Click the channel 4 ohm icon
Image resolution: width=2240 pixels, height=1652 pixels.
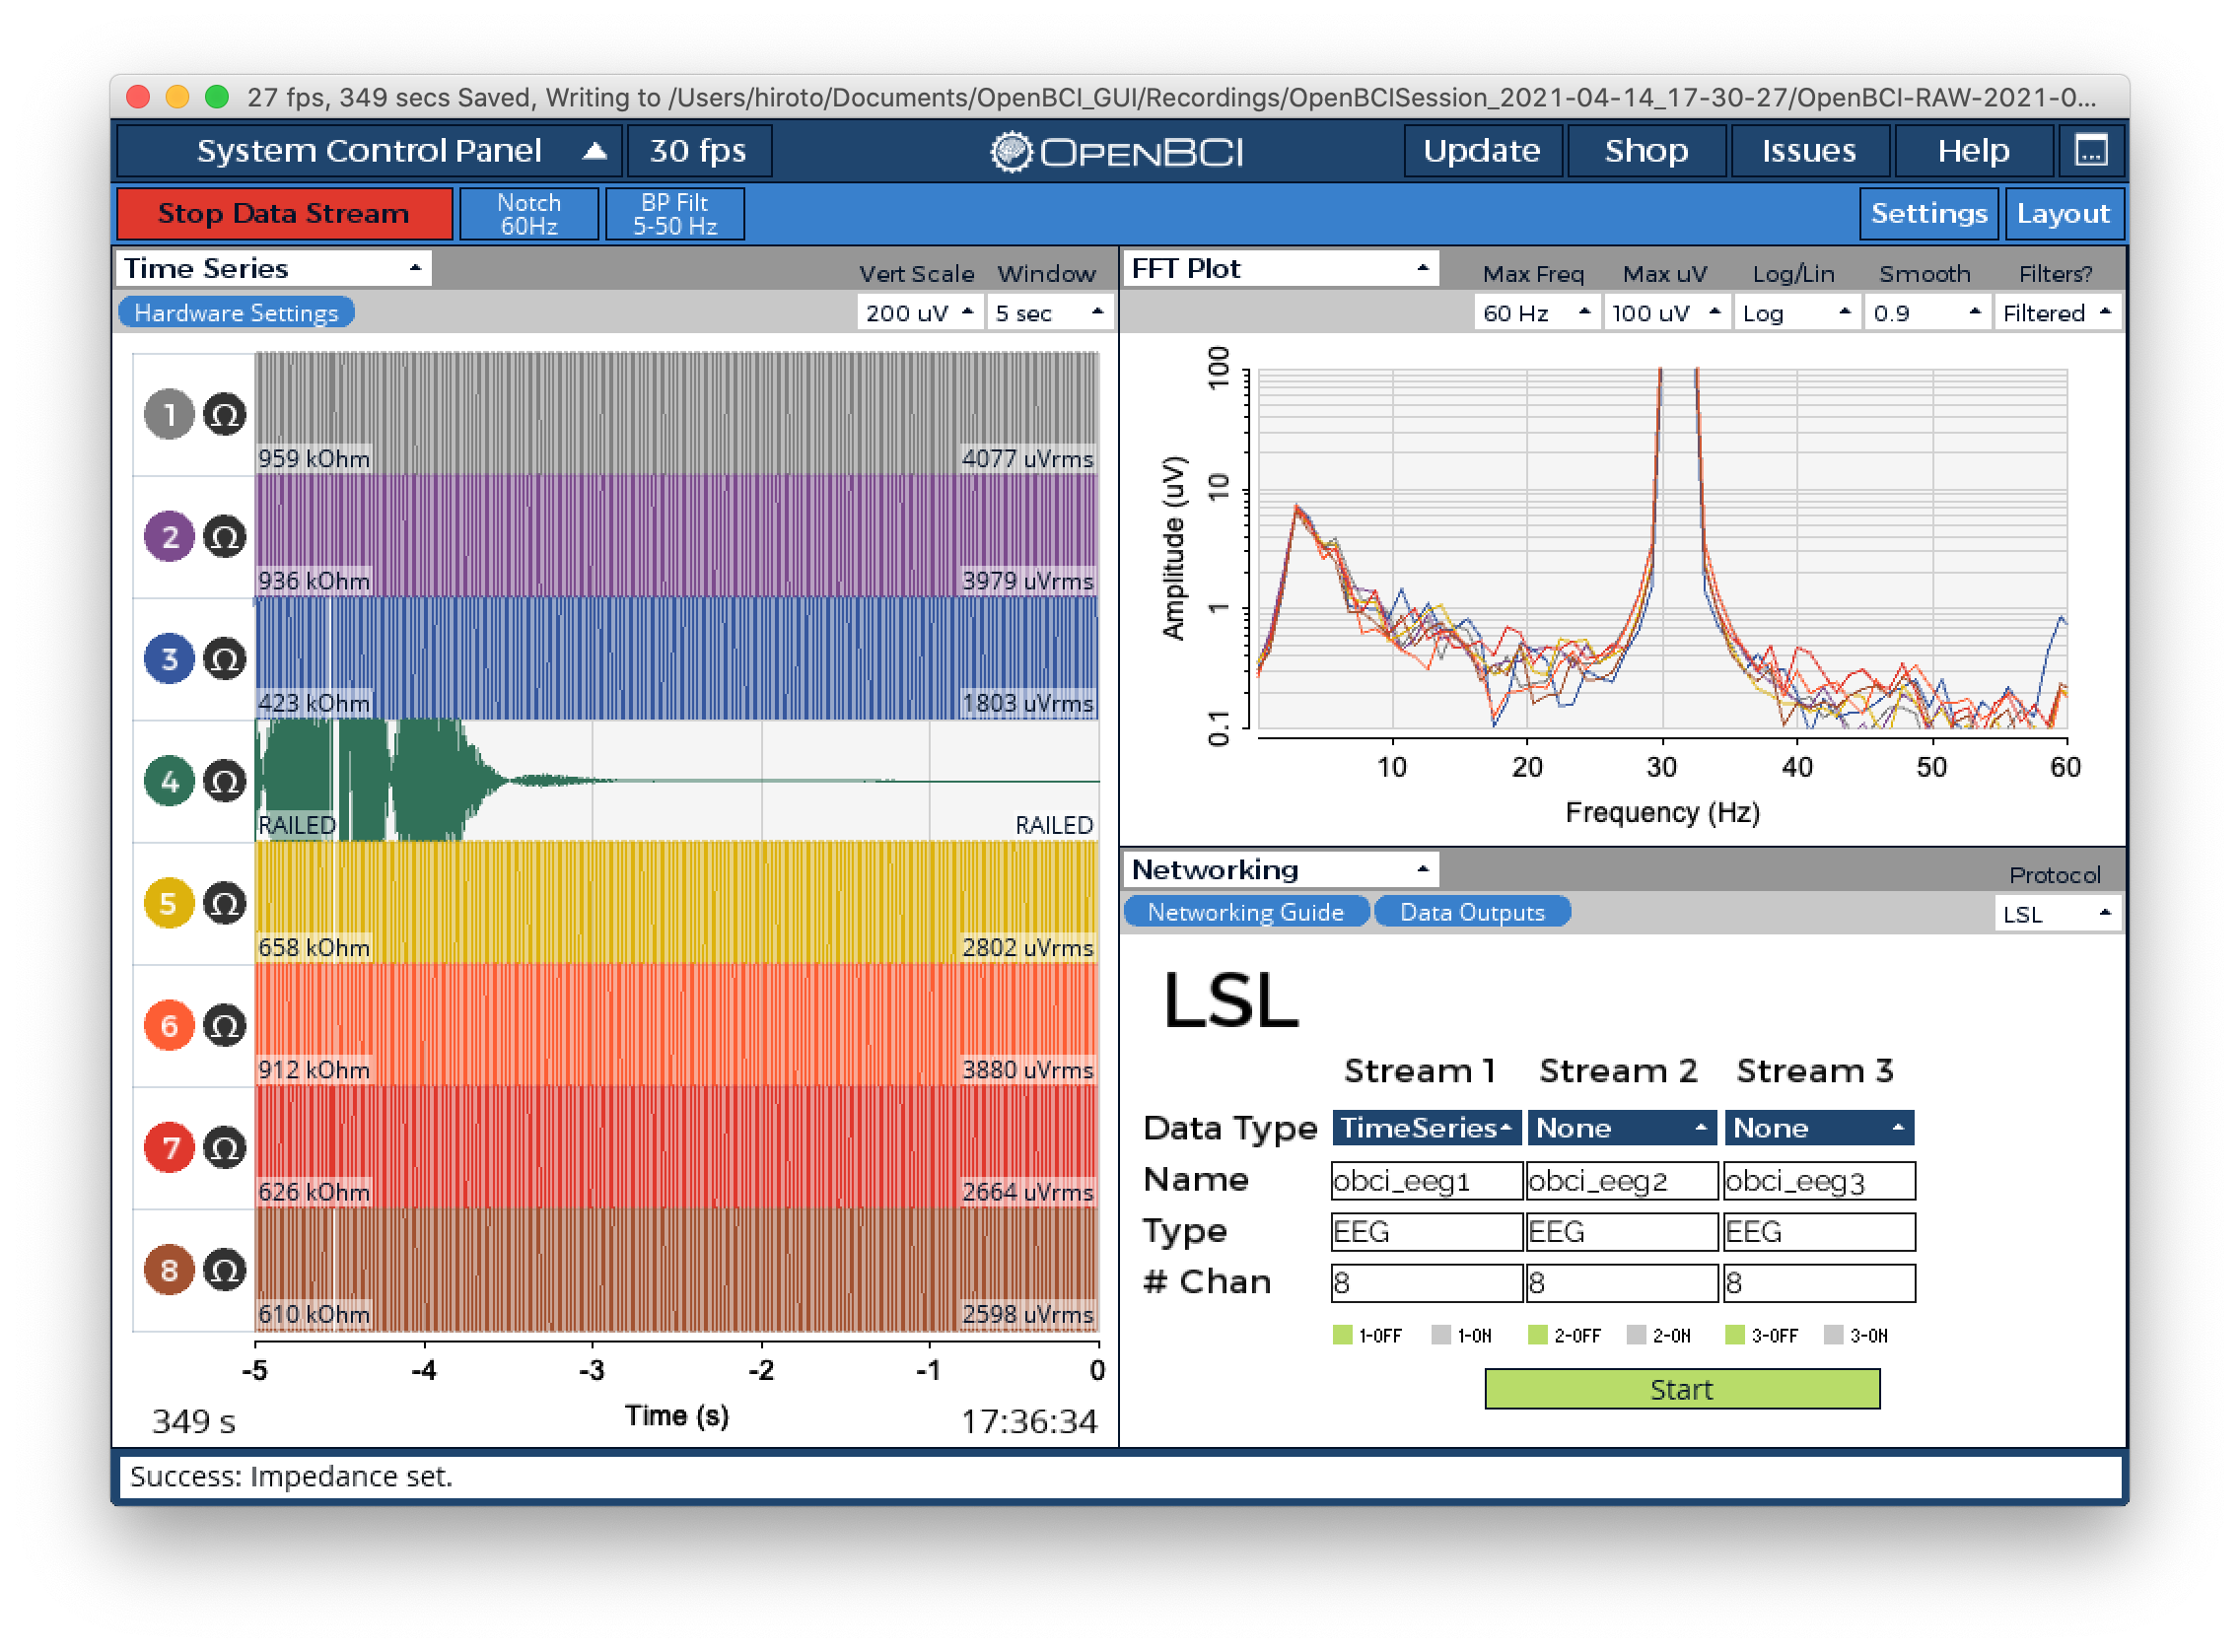(225, 781)
